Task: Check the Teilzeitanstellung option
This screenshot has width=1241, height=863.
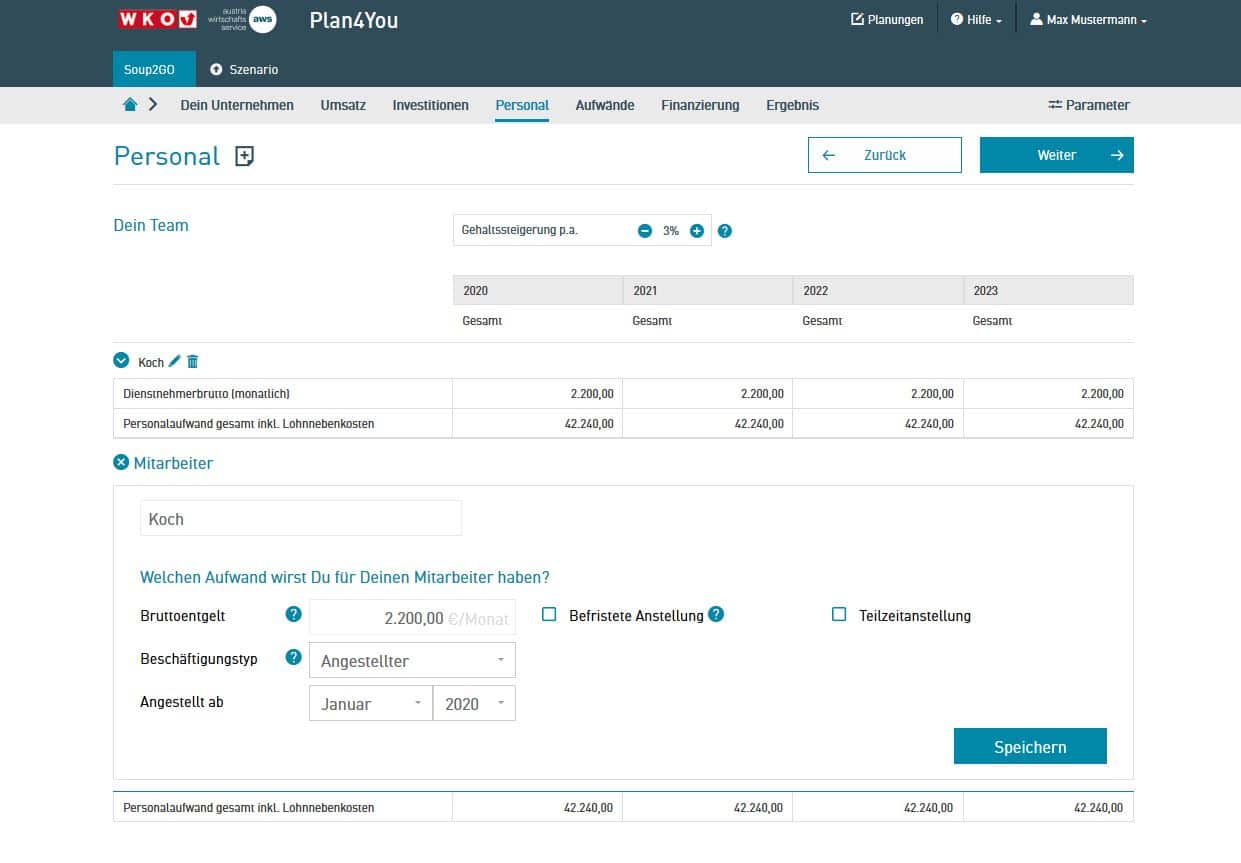Action: click(839, 615)
